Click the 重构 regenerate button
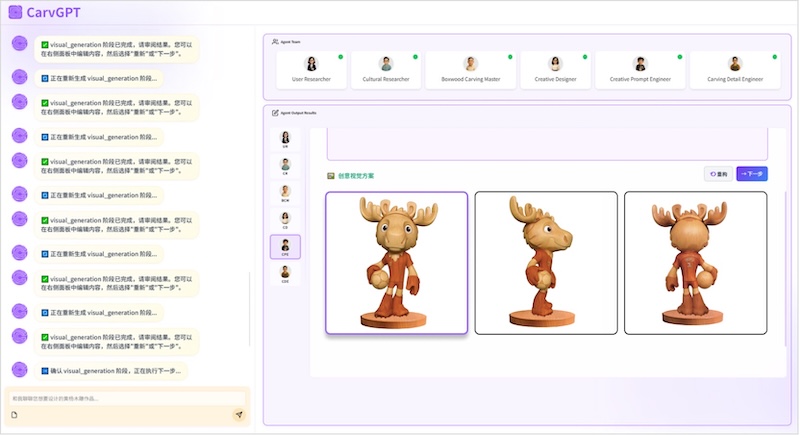Image resolution: width=800 pixels, height=435 pixels. 718,174
